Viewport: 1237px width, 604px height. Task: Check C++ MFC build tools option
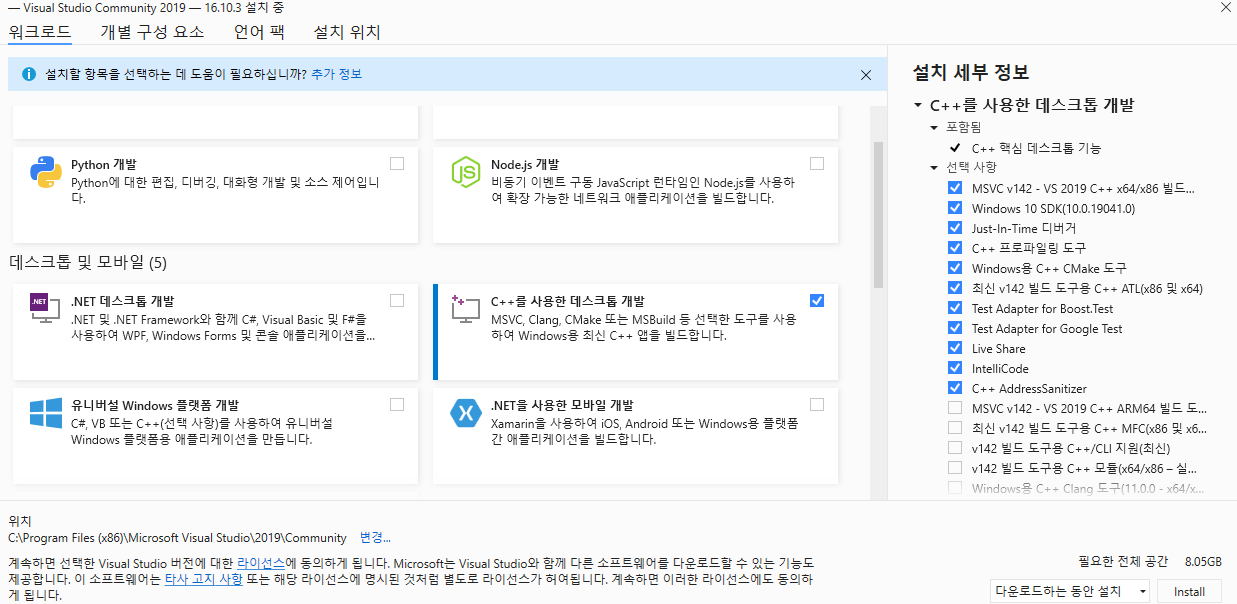[x=955, y=428]
